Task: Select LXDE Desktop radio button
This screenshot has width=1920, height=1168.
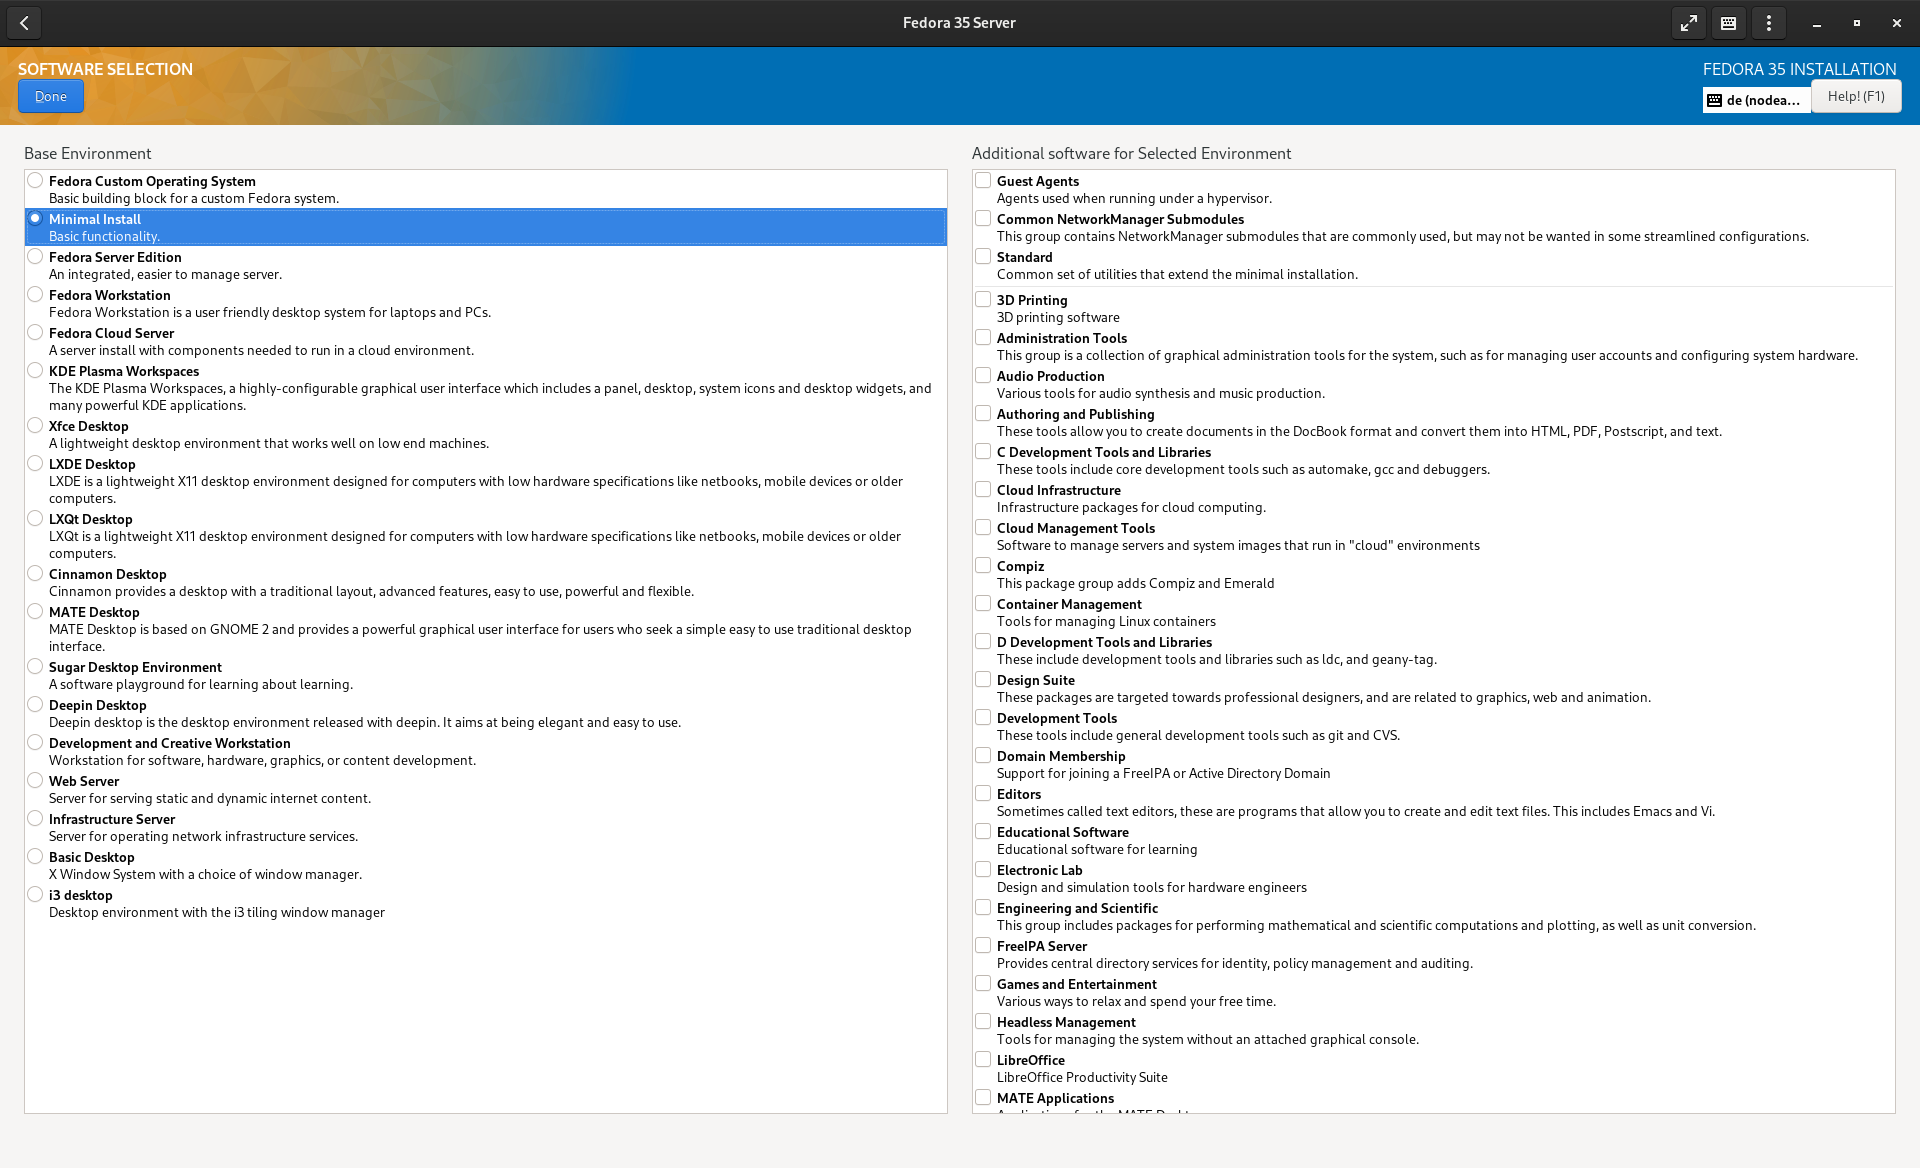Action: pyautogui.click(x=35, y=464)
